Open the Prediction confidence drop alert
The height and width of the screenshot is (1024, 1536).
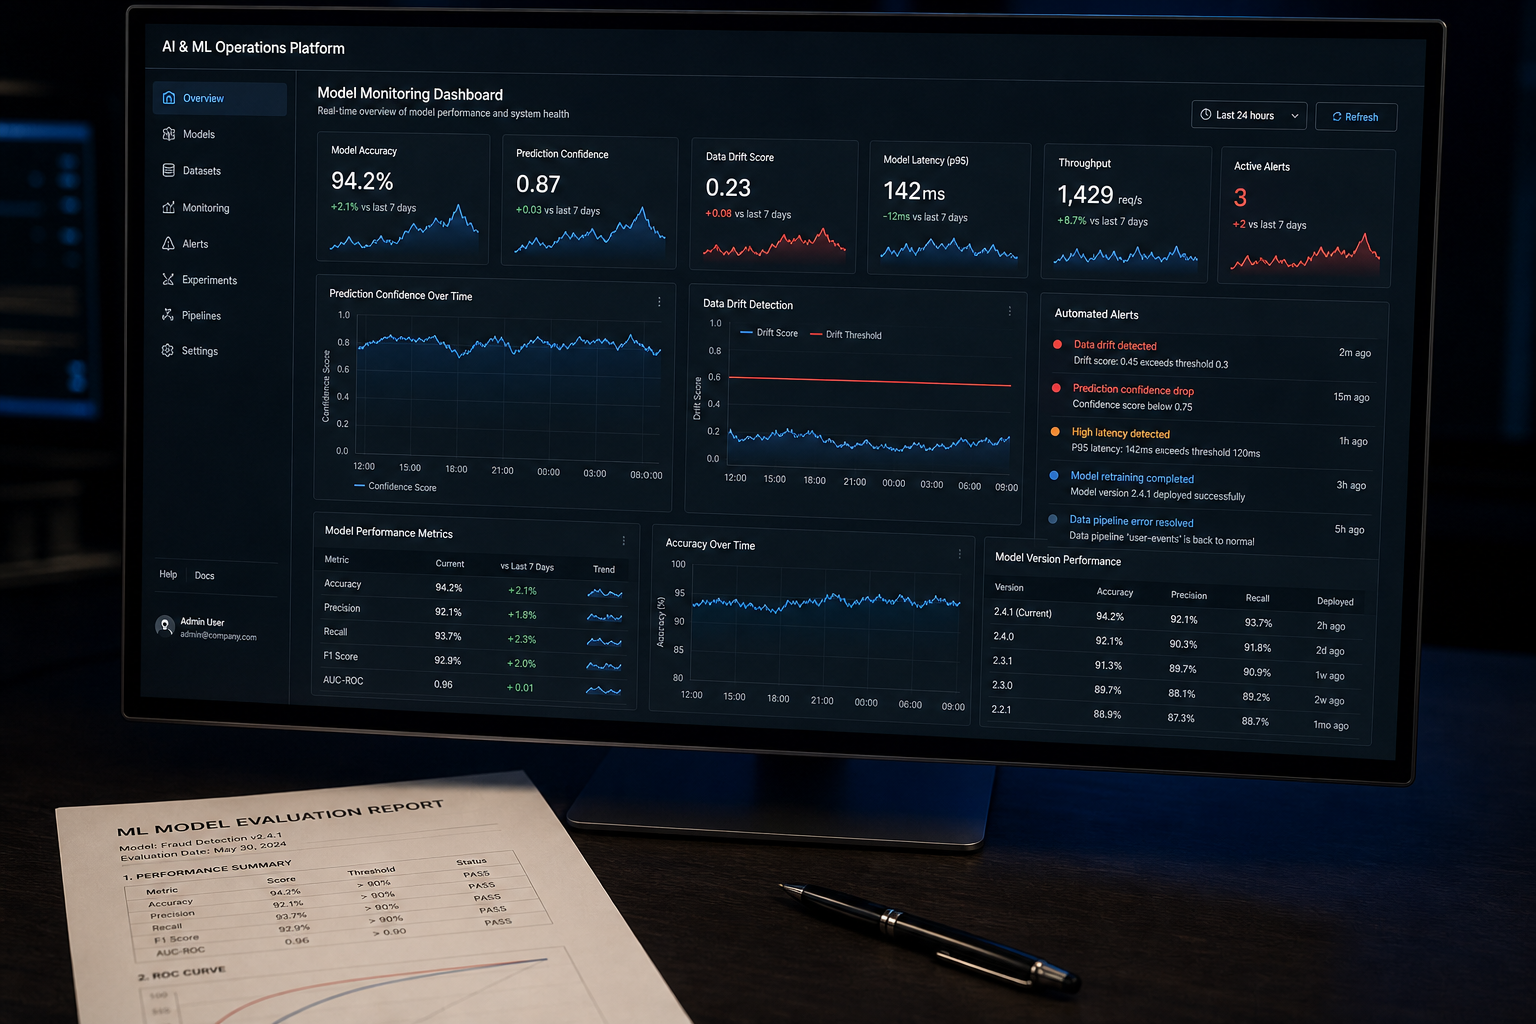click(1211, 397)
